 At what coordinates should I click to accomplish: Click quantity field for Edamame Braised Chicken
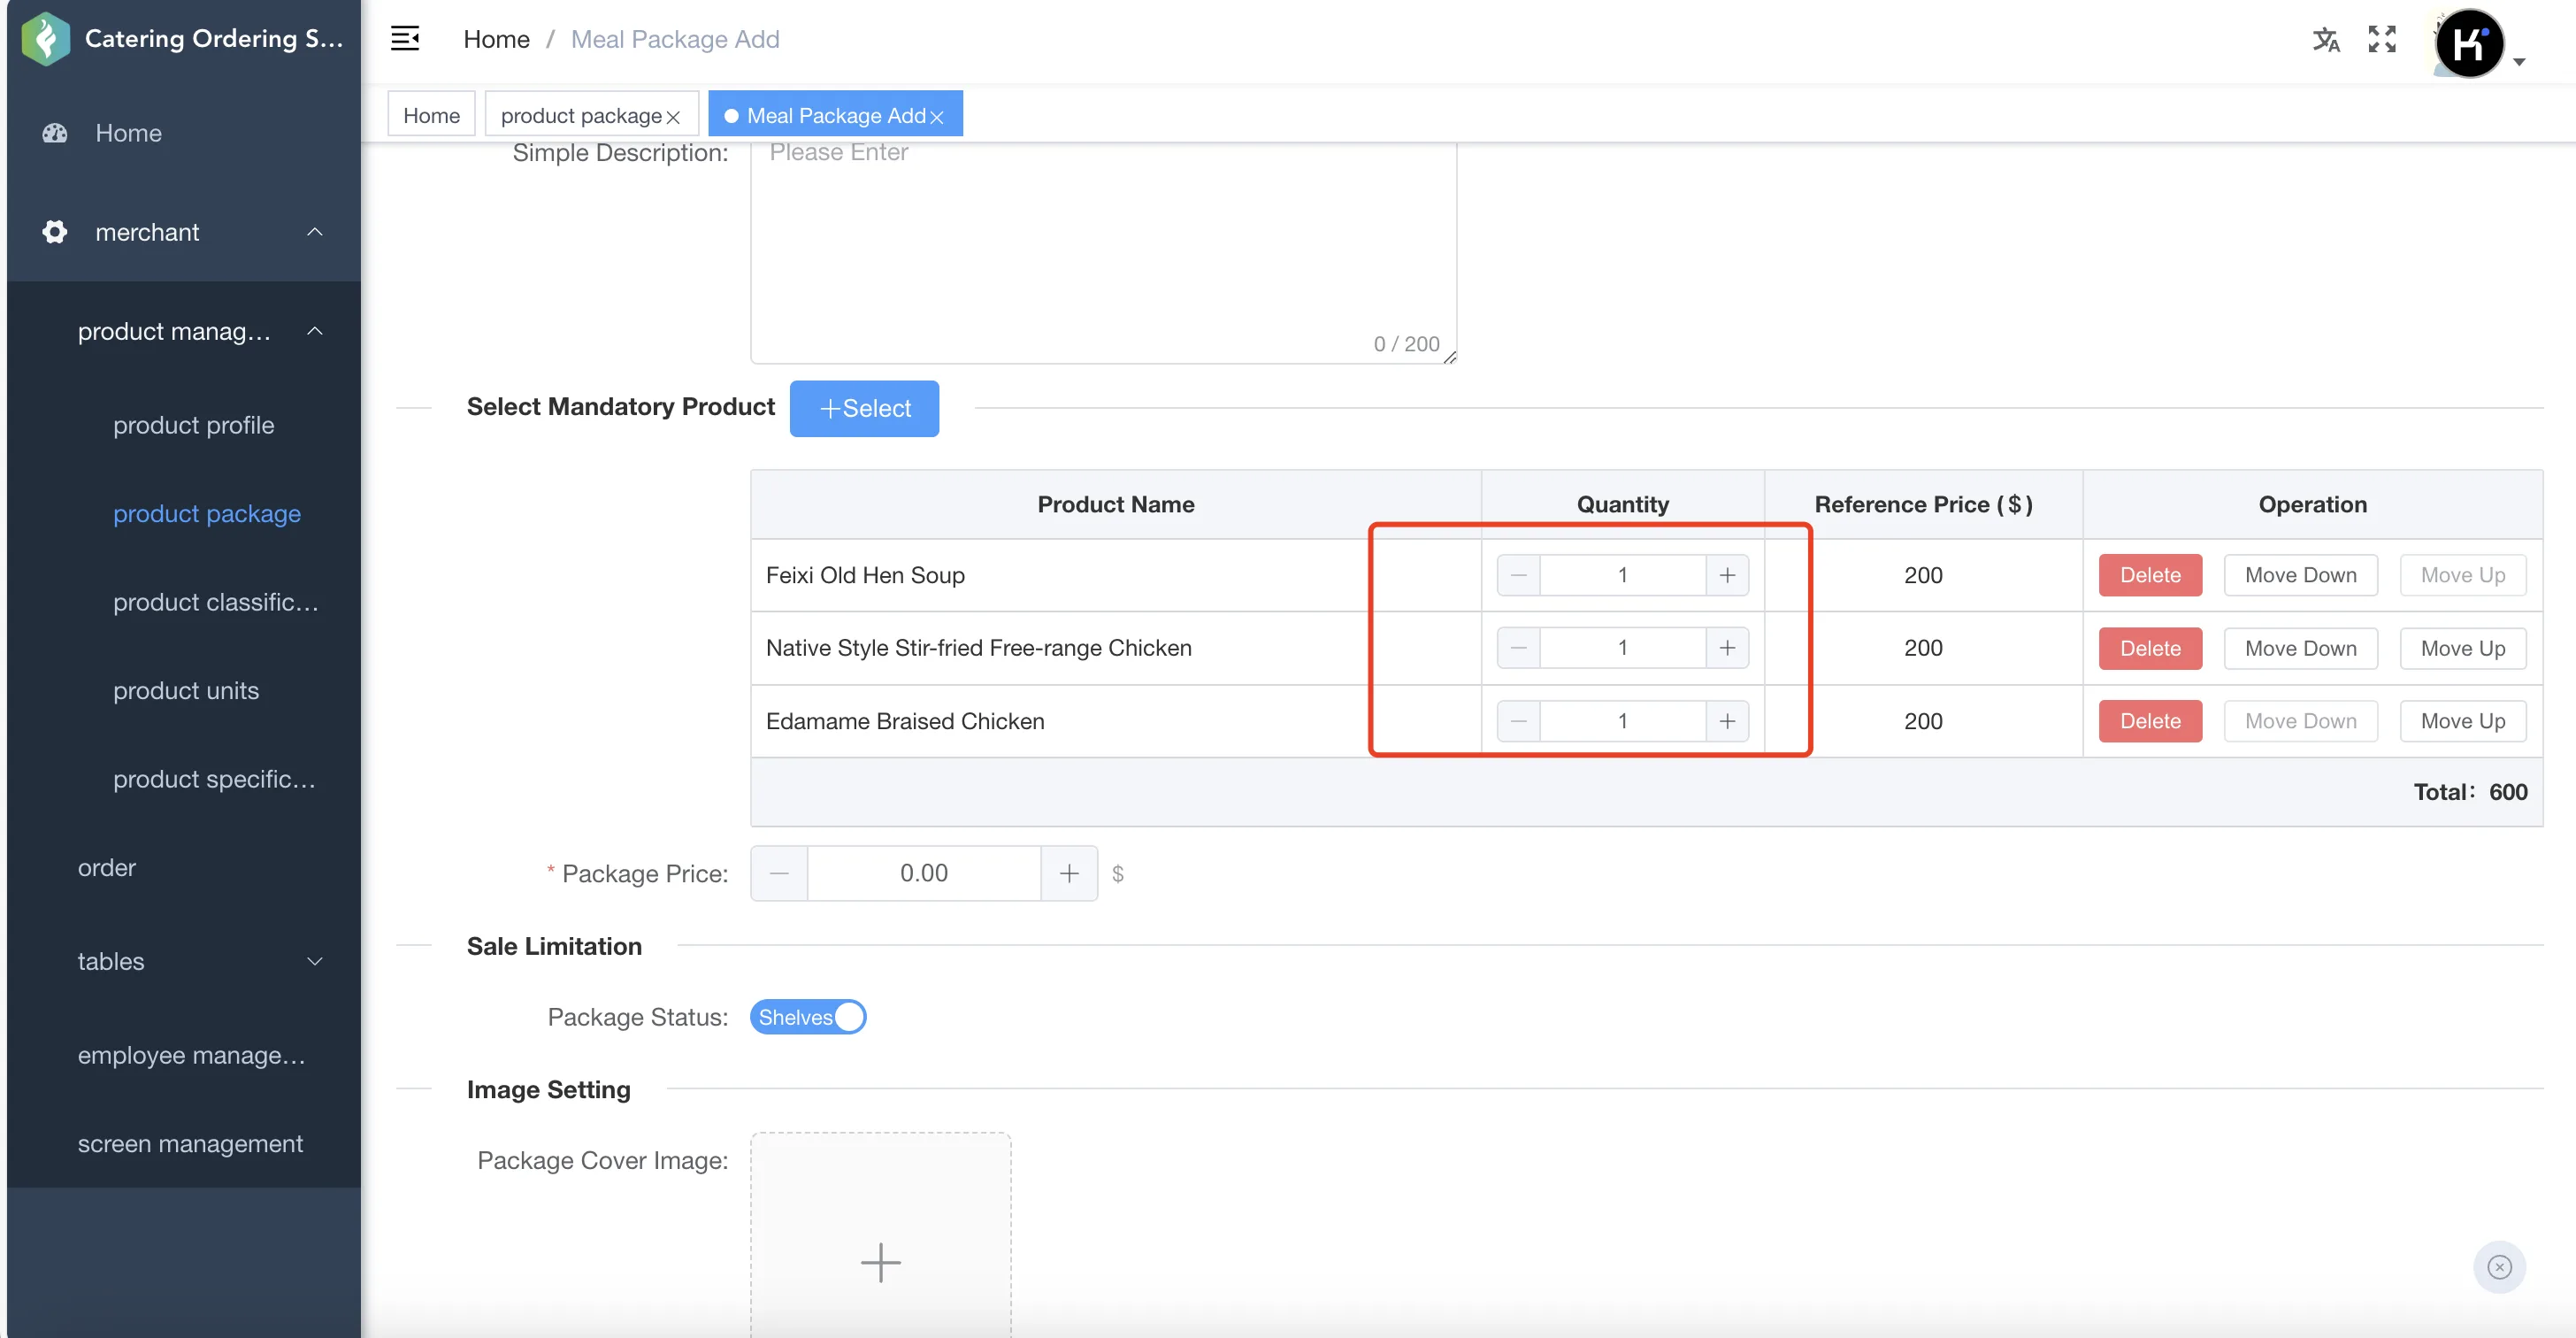click(x=1622, y=721)
